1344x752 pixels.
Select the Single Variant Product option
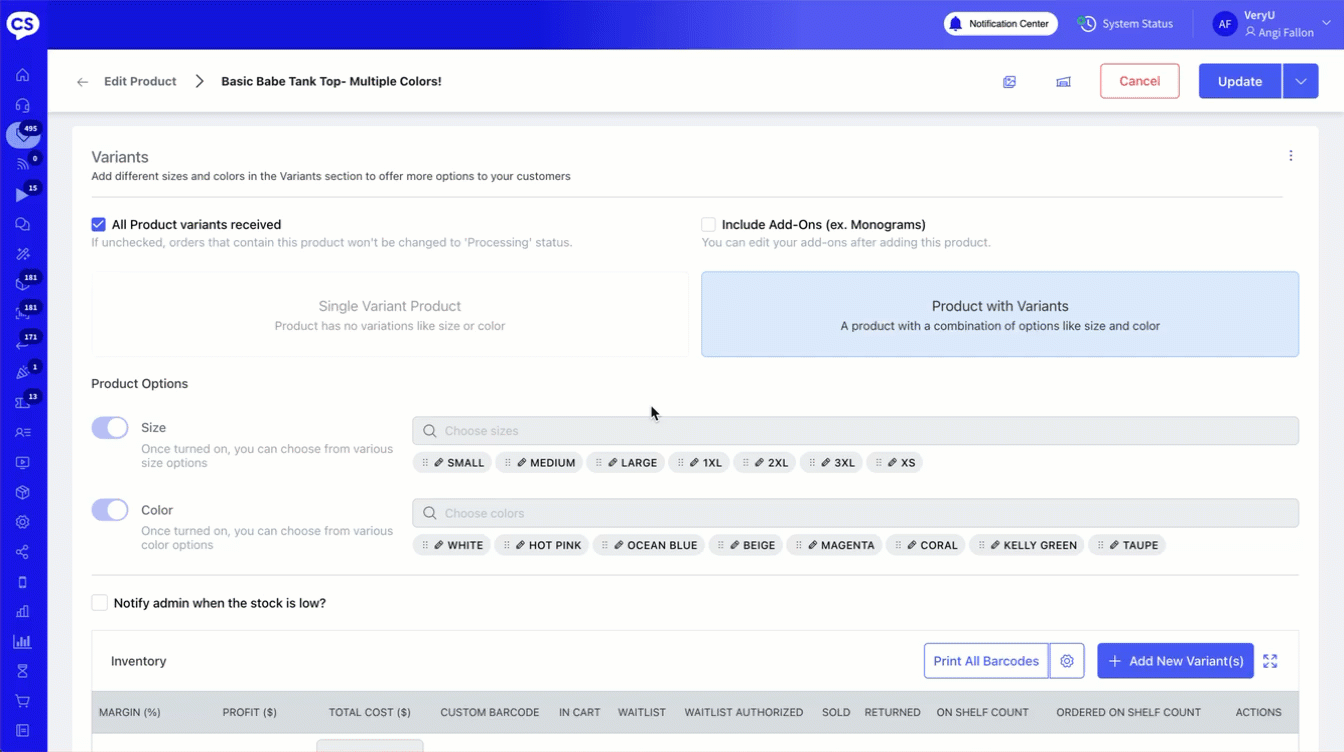390,315
